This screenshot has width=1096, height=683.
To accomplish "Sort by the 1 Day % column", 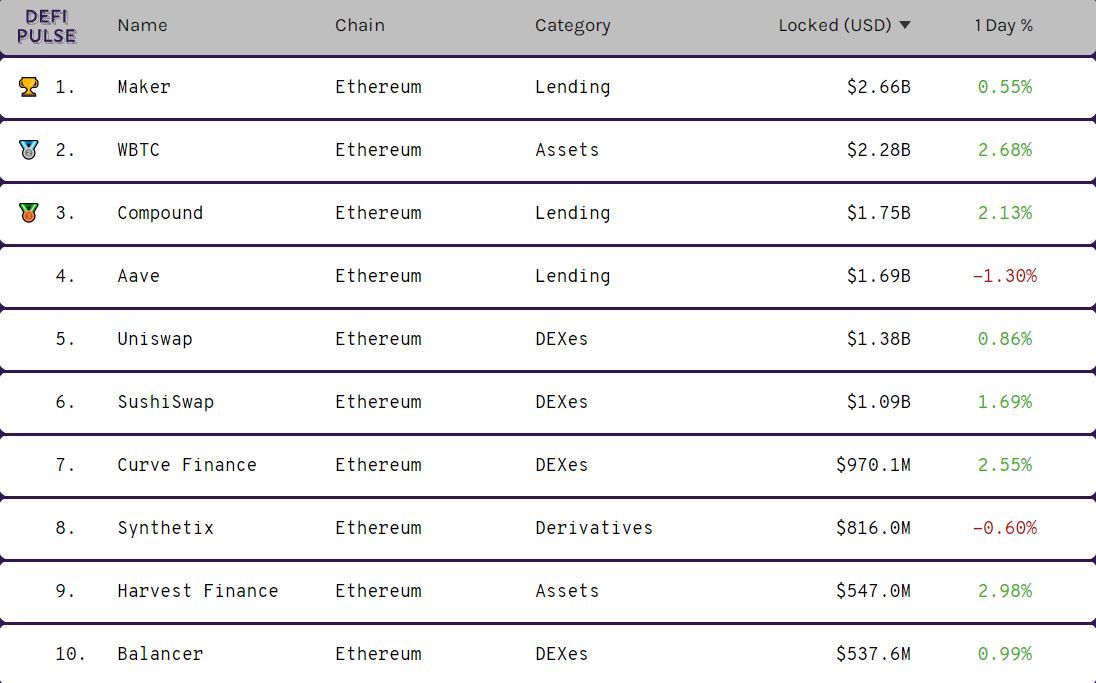I will point(1004,25).
